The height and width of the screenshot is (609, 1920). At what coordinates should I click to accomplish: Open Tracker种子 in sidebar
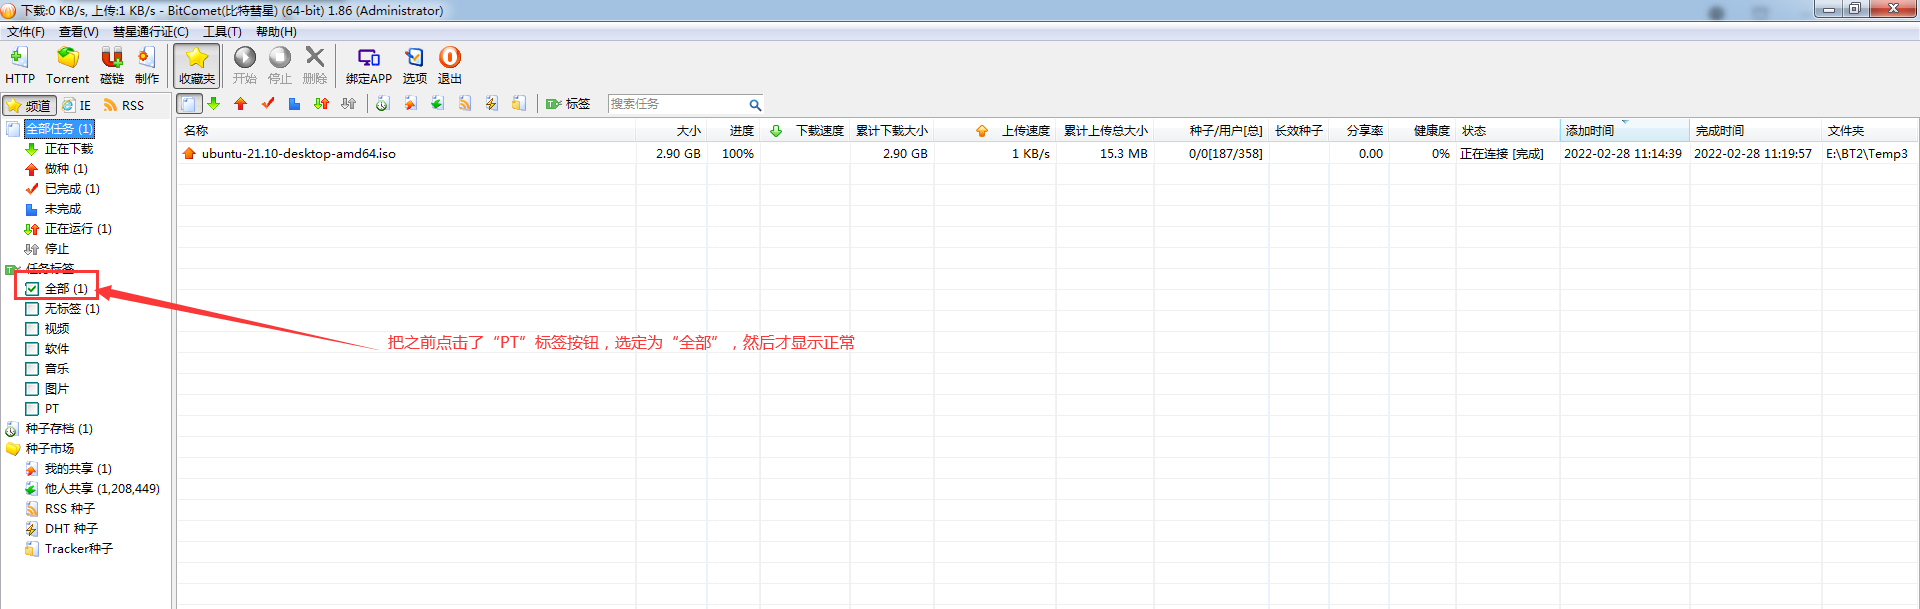(x=79, y=549)
